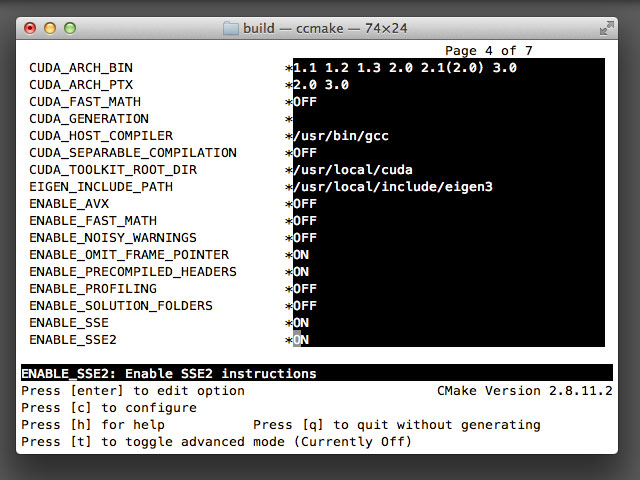This screenshot has width=640, height=480.
Task: Click the 'Press [c] to configure' hint
Action: (109, 408)
